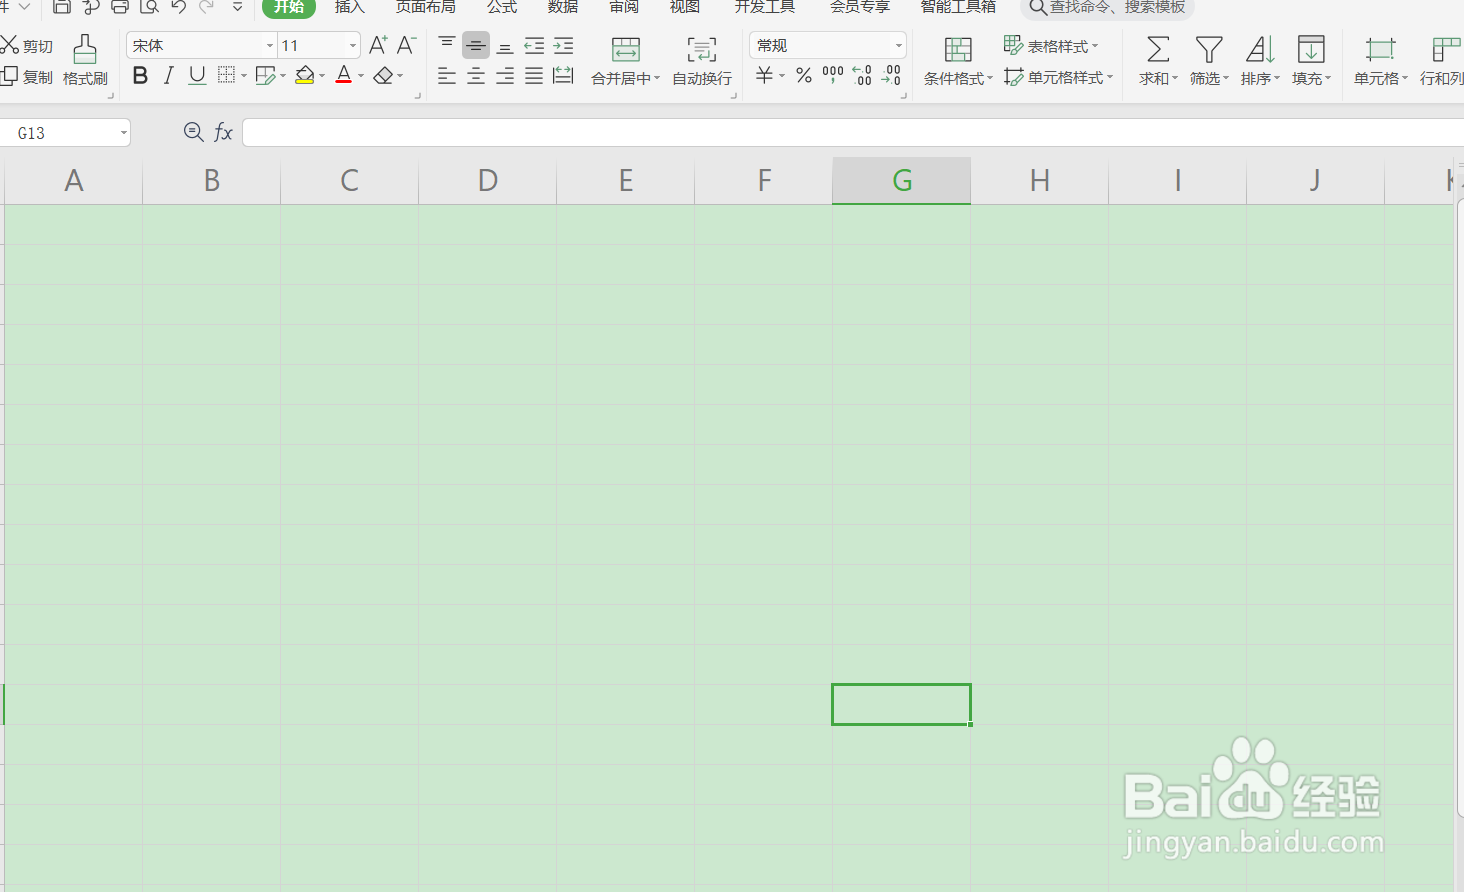Decrease indent of cell content
Image resolution: width=1464 pixels, height=892 pixels.
coord(534,45)
